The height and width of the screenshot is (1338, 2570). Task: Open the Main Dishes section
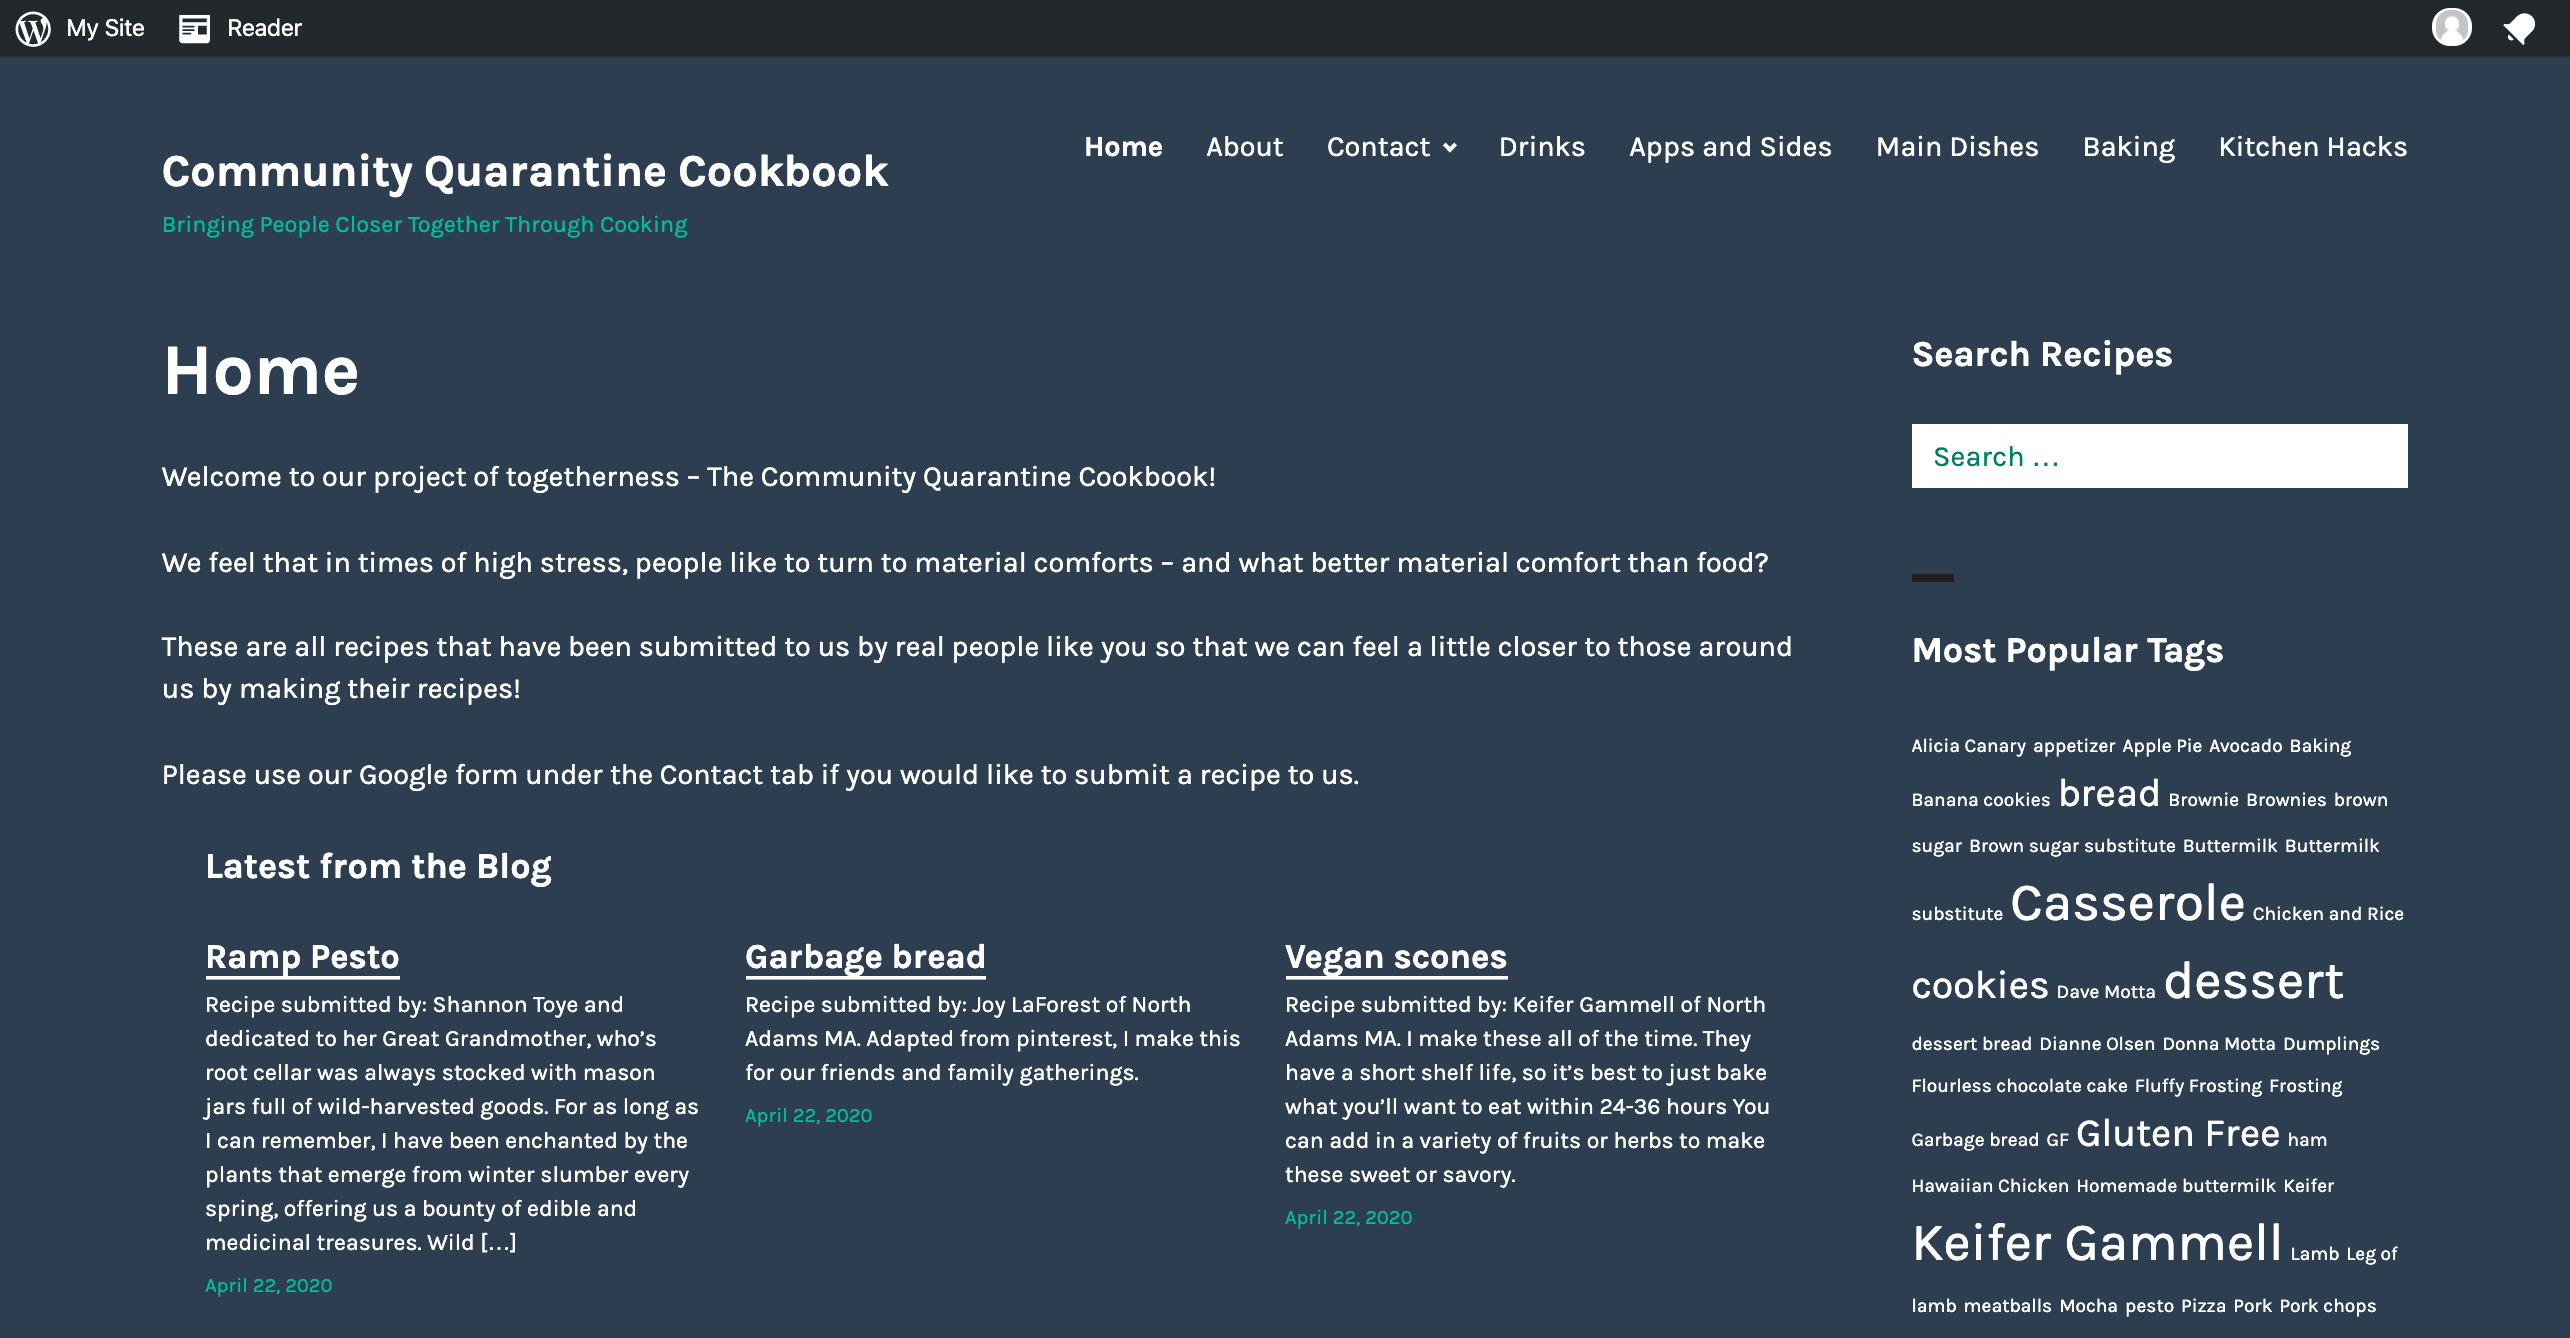1957,147
